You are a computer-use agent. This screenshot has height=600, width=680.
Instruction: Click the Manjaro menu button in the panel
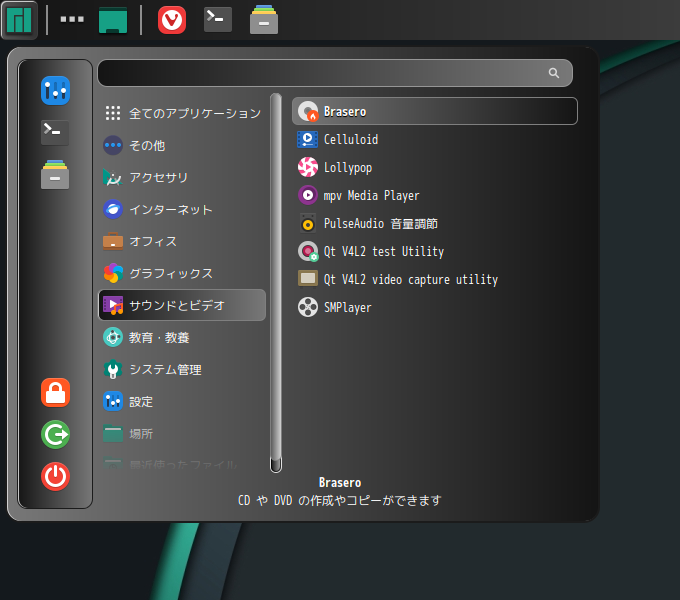19,20
